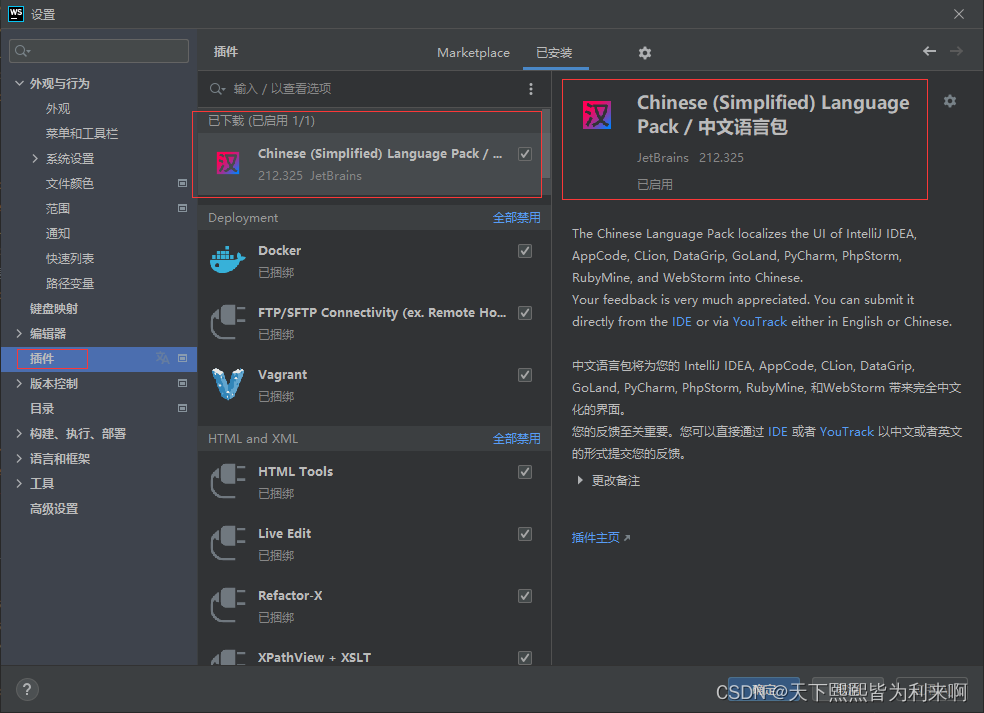
Task: Click the Chinese Language Pack icon in list
Action: (x=227, y=163)
